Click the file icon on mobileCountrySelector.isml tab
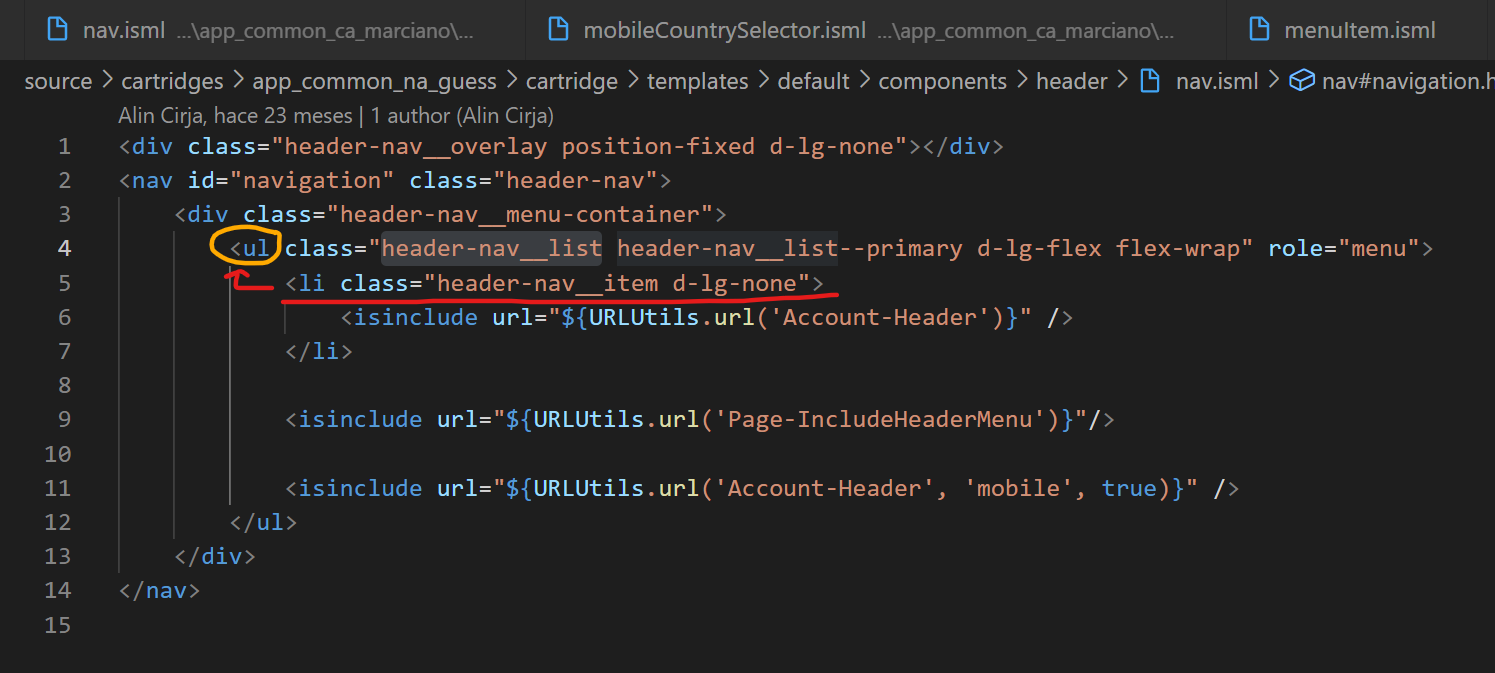Screen dimensions: 1495x673 [557, 29]
